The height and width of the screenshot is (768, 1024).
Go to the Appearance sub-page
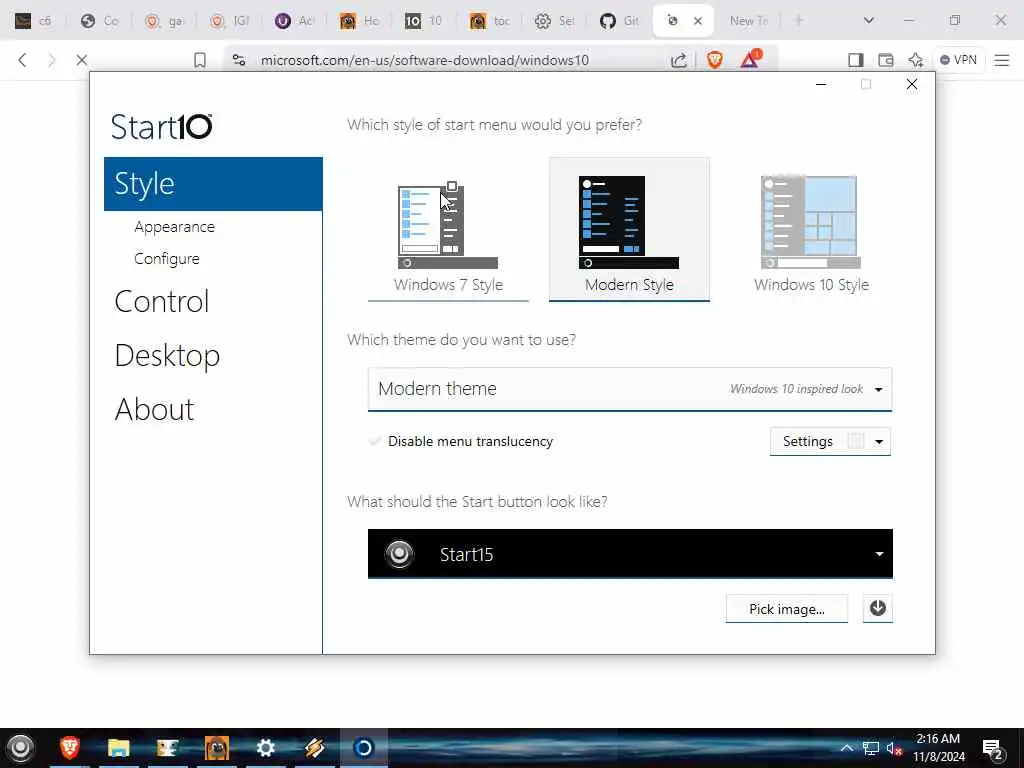pyautogui.click(x=174, y=227)
